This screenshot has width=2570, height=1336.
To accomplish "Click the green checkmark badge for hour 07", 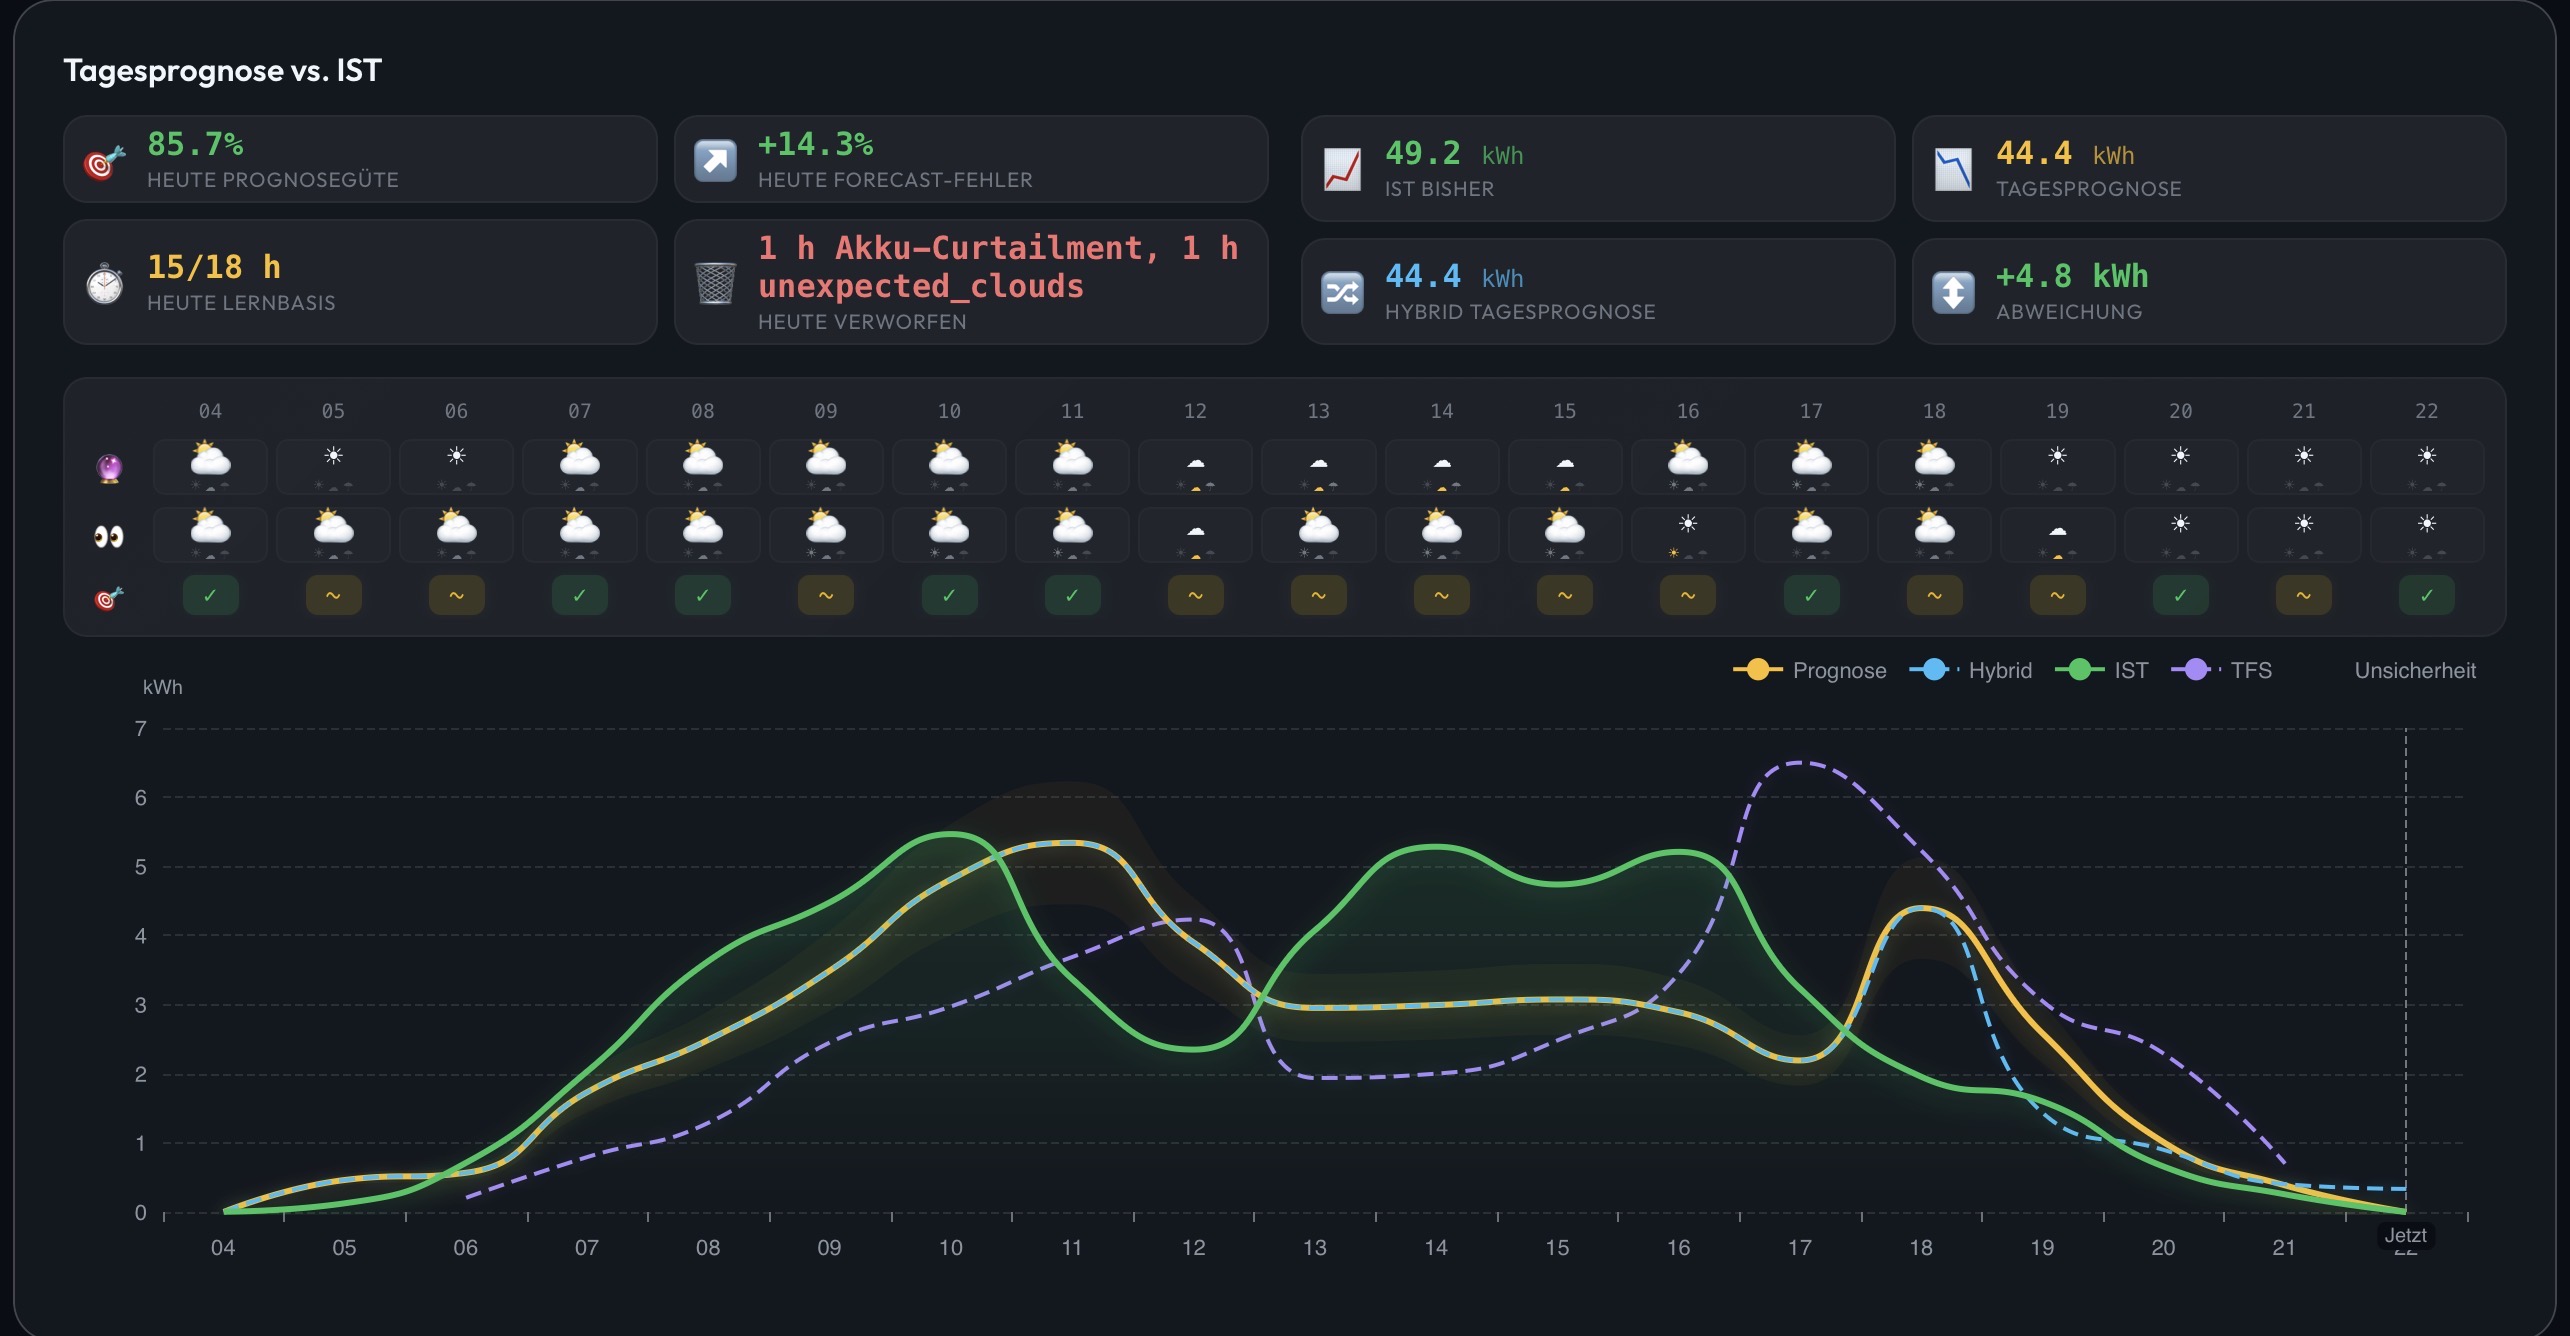I will click(x=579, y=595).
